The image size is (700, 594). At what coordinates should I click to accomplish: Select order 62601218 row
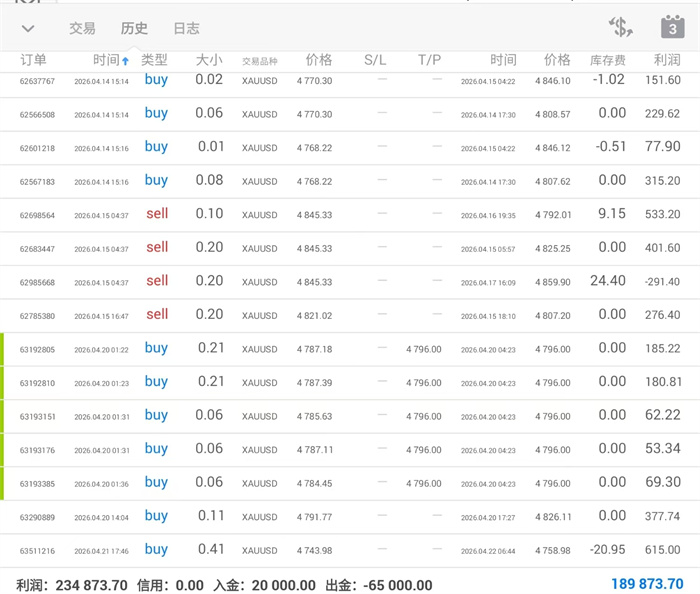click(x=350, y=148)
